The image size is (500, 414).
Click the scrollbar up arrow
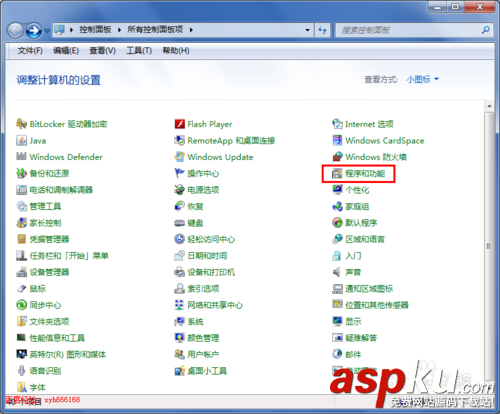pos(489,106)
